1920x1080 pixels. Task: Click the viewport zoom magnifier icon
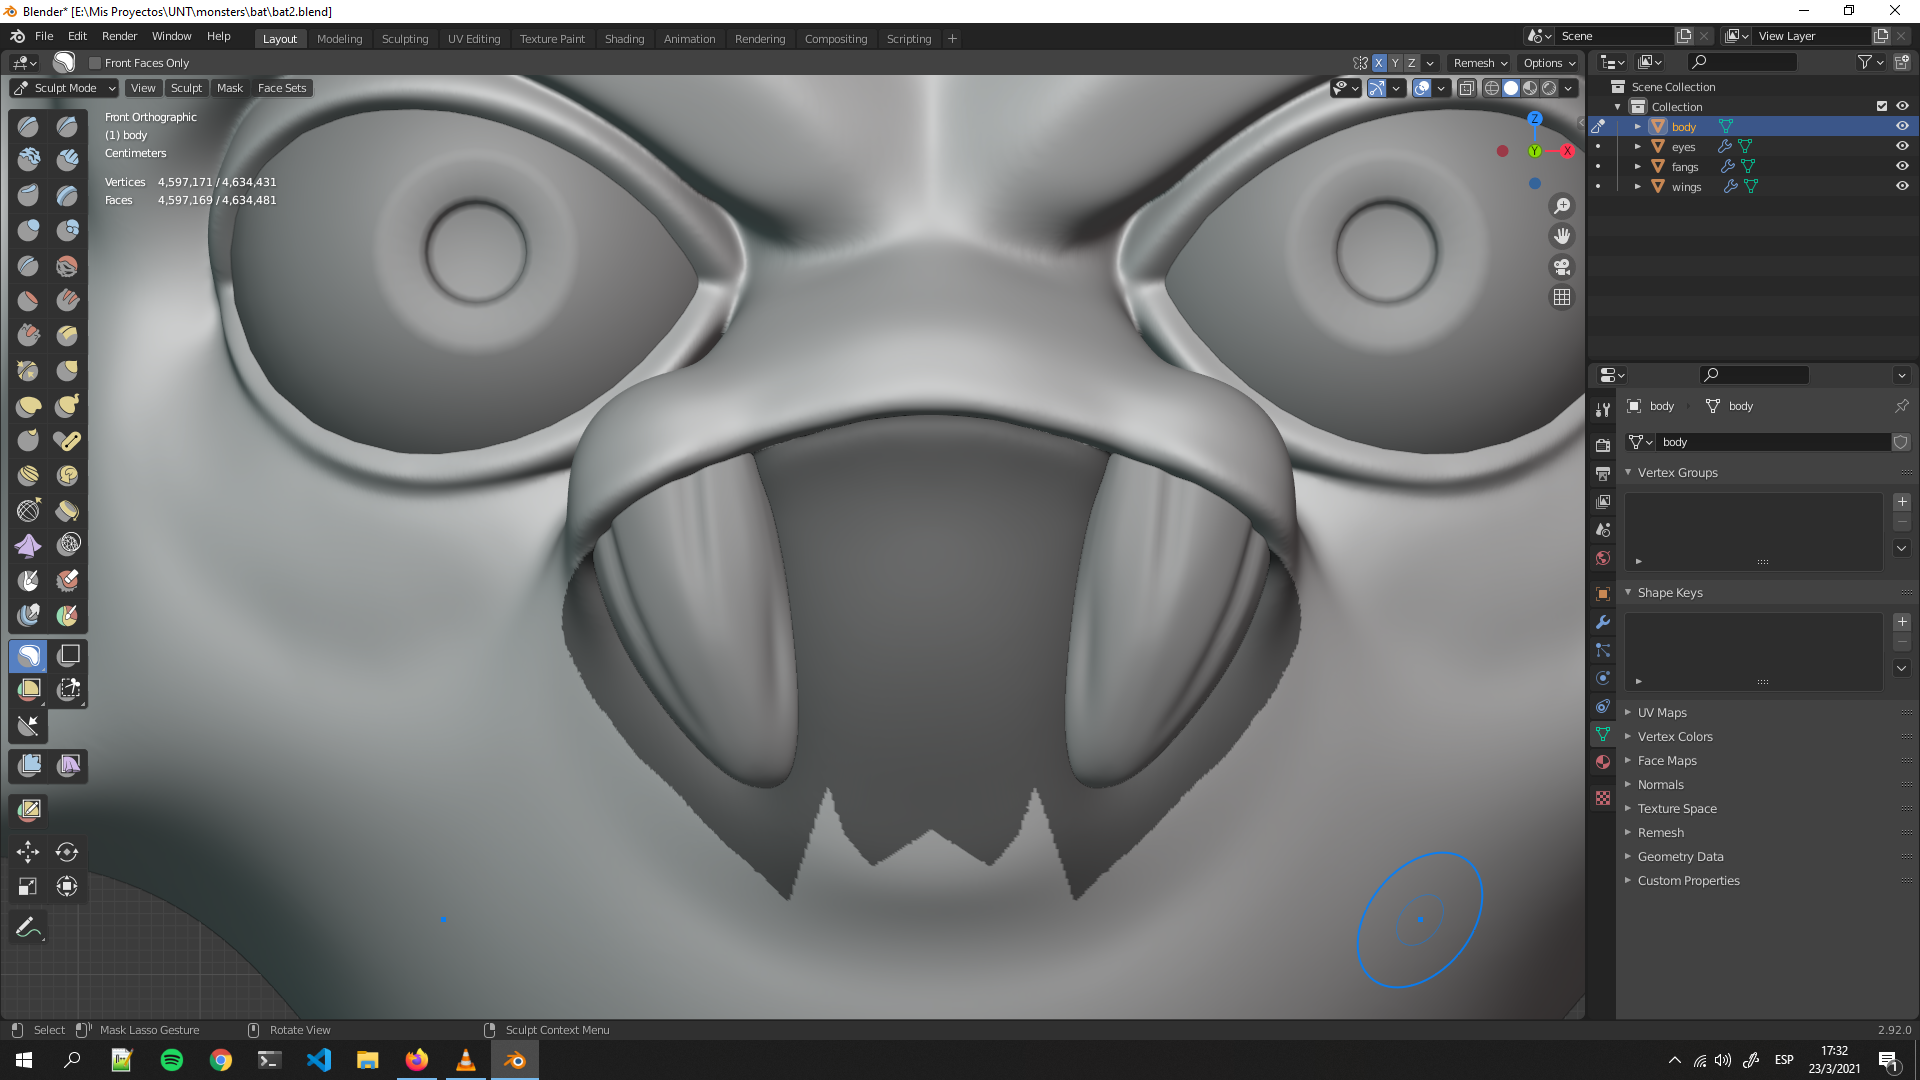pyautogui.click(x=1561, y=206)
